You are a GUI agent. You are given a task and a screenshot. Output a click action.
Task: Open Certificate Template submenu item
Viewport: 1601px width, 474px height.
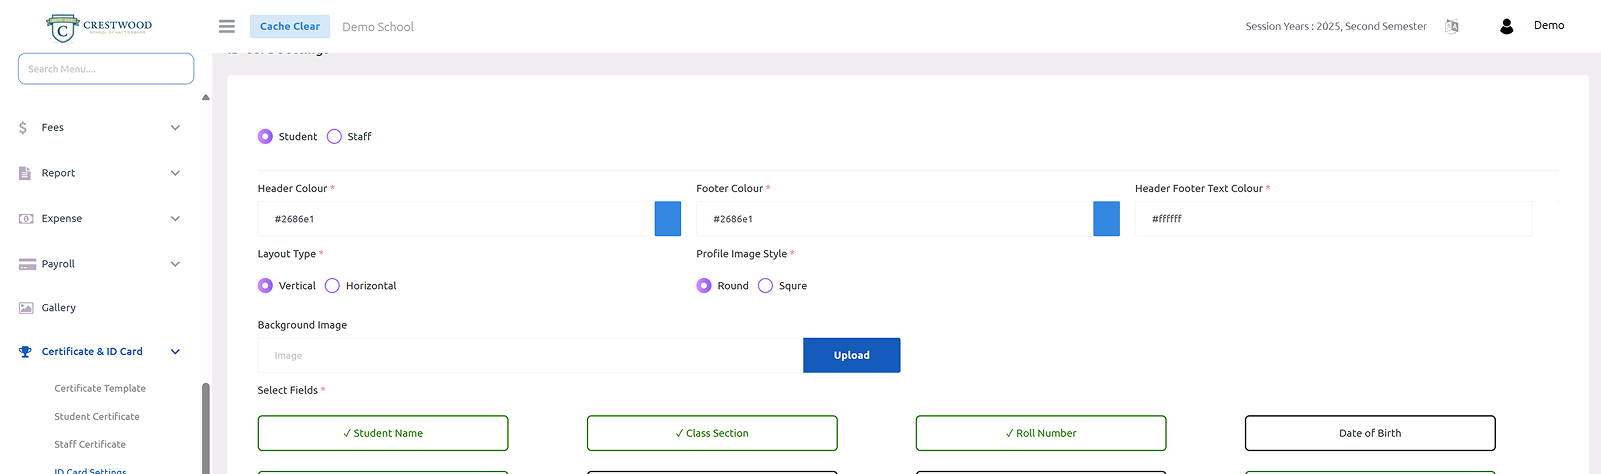point(100,389)
